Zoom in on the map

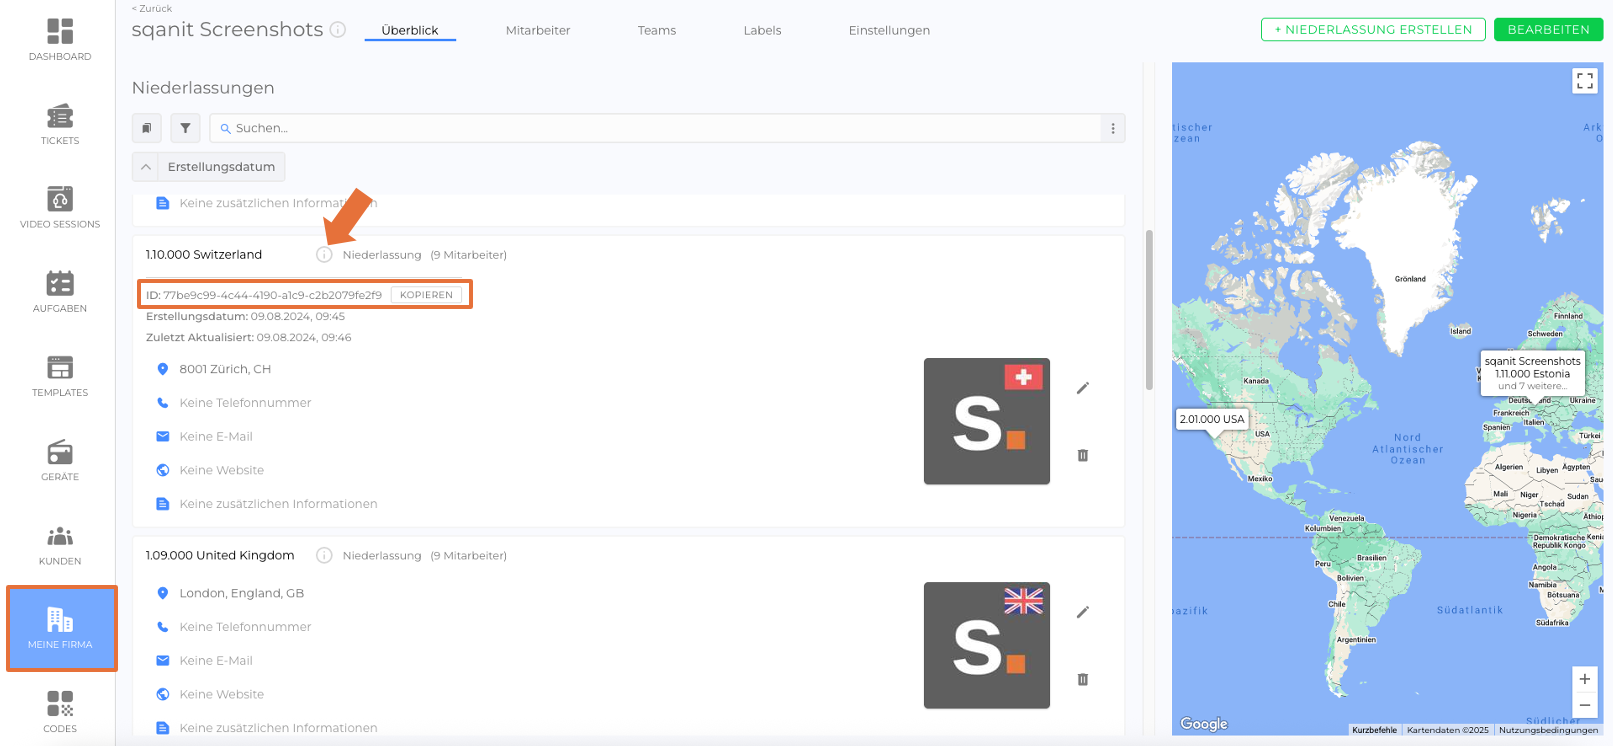click(x=1584, y=679)
